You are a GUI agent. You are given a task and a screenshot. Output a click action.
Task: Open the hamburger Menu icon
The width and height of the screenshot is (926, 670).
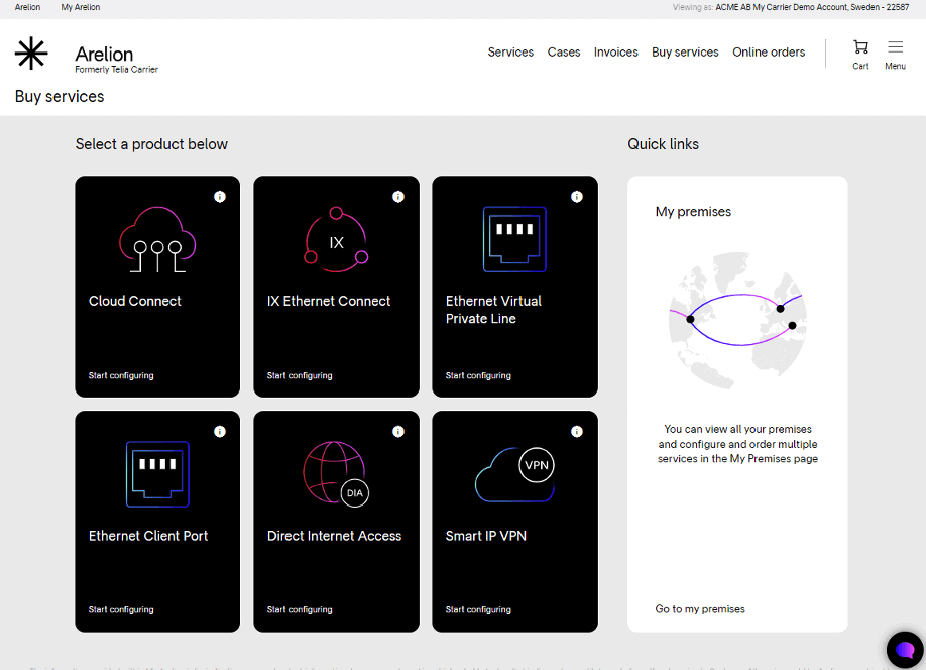coord(895,47)
